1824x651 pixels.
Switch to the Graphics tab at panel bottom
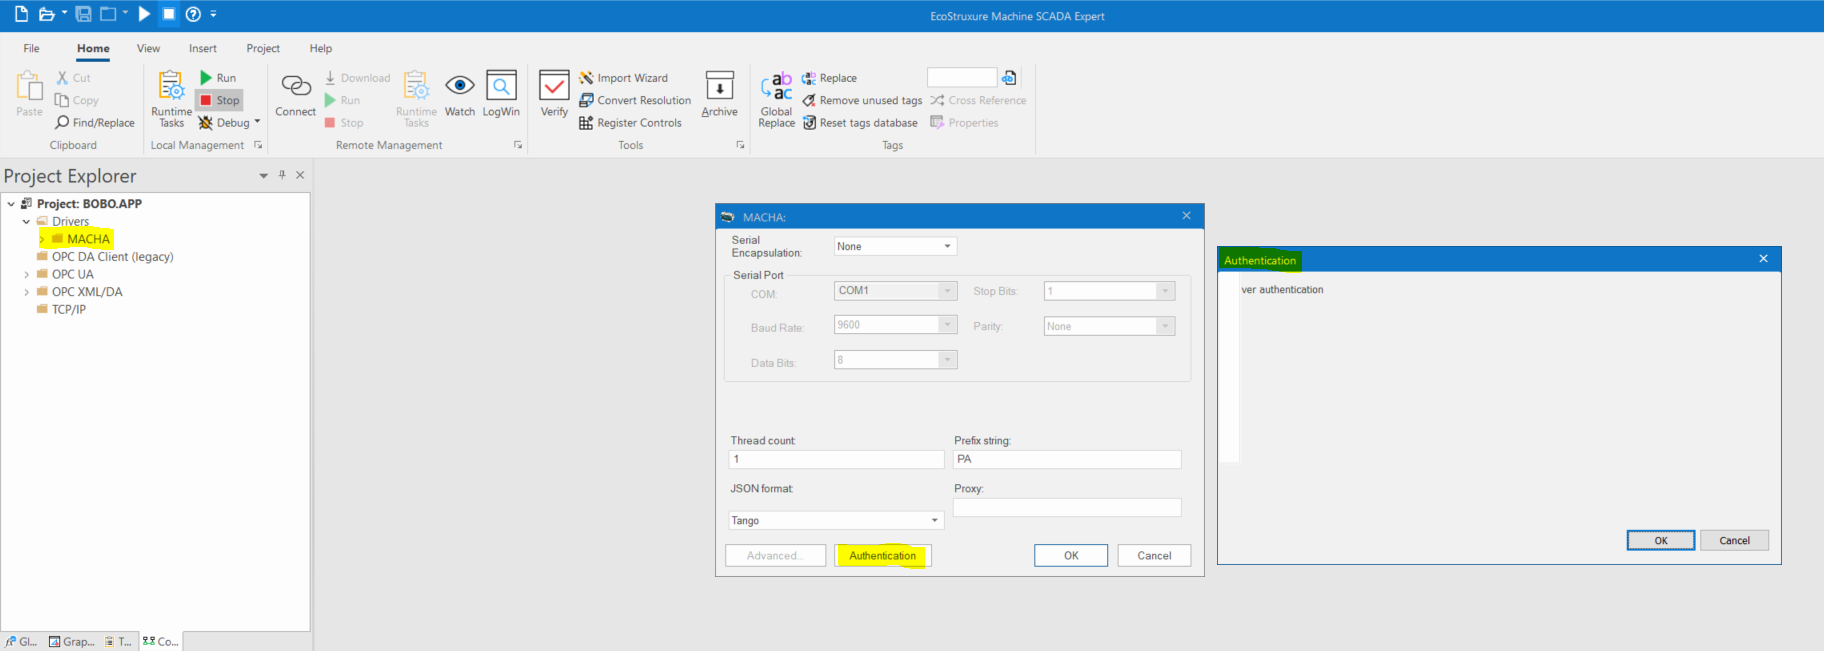tap(71, 641)
